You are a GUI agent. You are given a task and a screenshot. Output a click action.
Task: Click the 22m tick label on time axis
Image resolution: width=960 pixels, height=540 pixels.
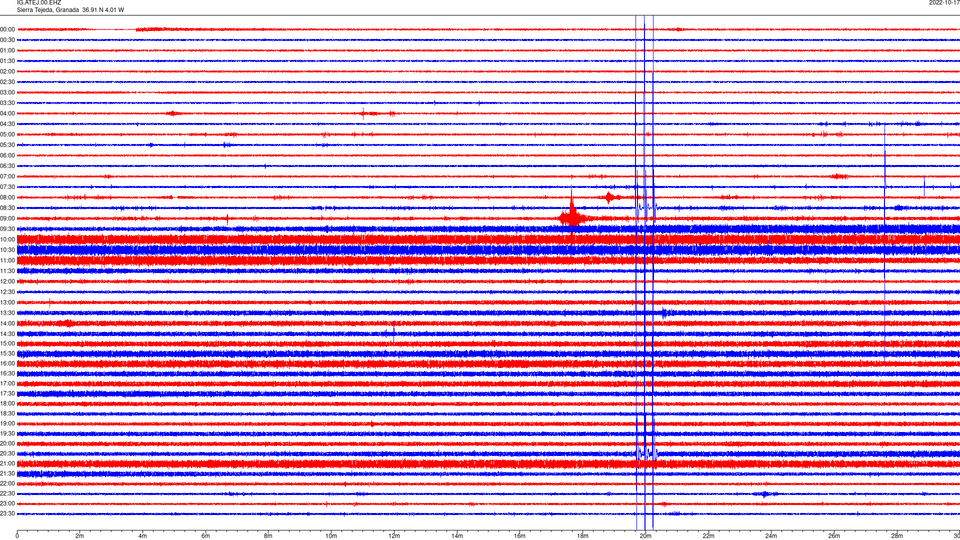[708, 536]
